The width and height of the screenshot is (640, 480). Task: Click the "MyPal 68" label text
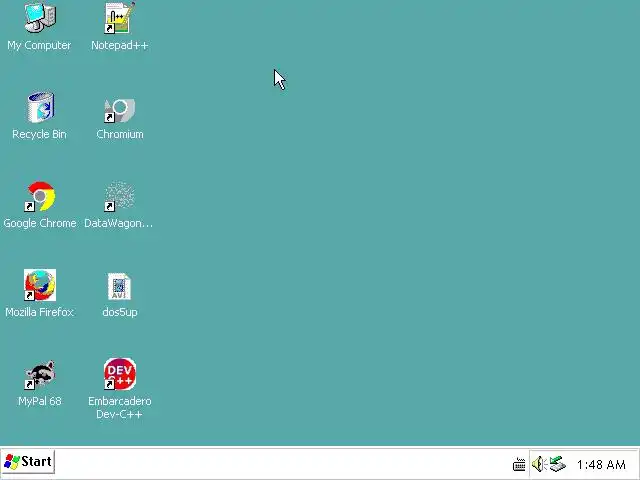[x=40, y=401]
